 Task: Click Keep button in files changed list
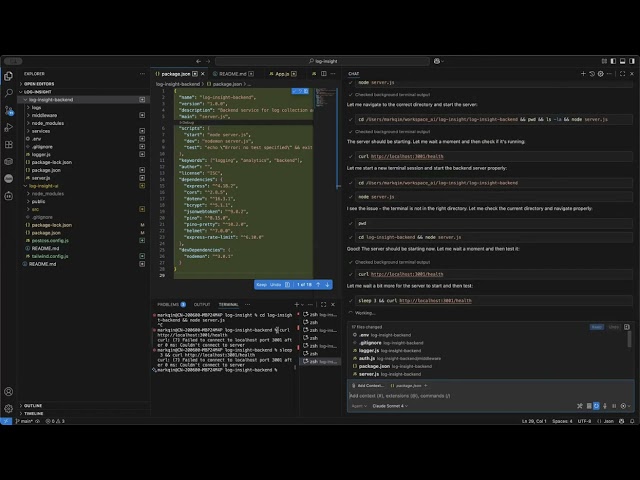(x=597, y=327)
